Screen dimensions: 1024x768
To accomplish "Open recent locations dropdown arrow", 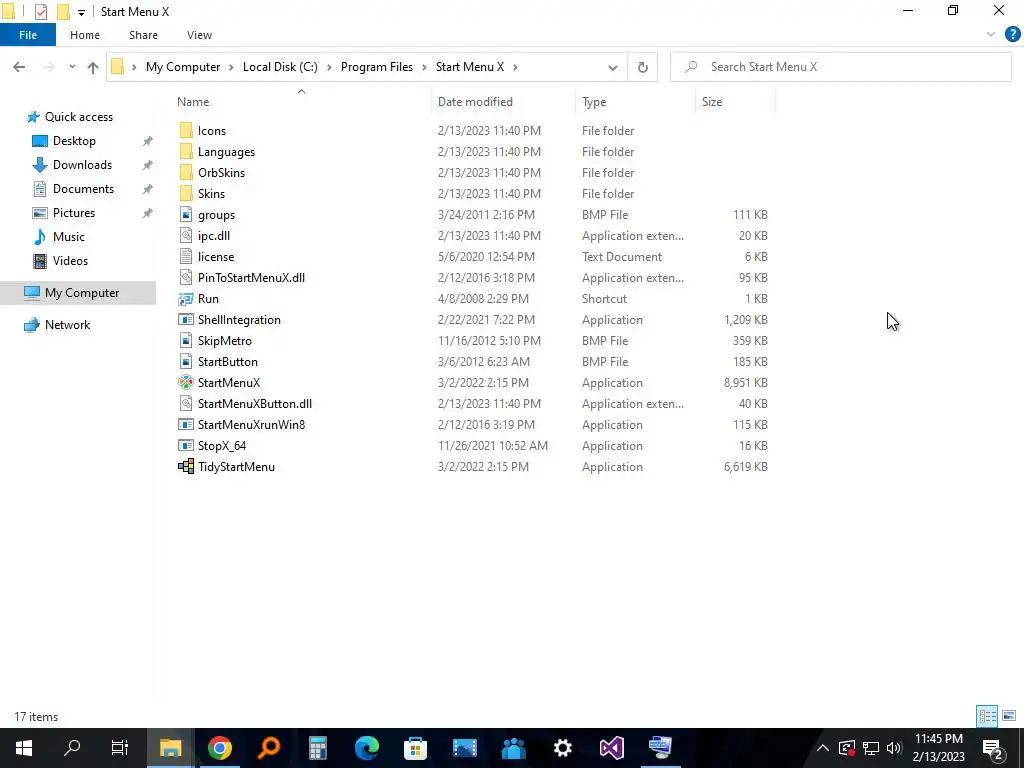I will [72, 67].
